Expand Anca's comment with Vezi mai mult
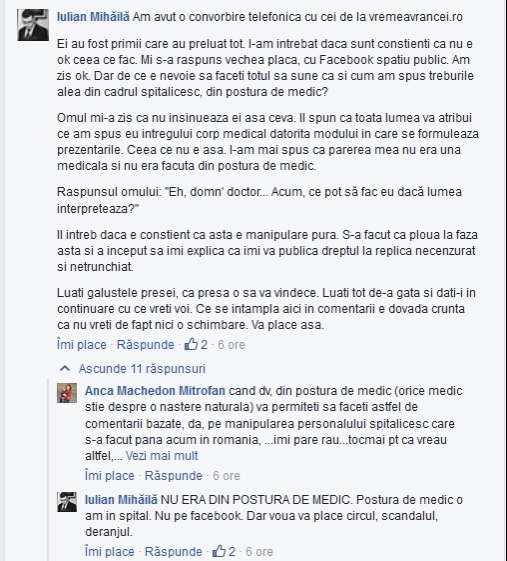Screen dimensions: 507x561 162,456
